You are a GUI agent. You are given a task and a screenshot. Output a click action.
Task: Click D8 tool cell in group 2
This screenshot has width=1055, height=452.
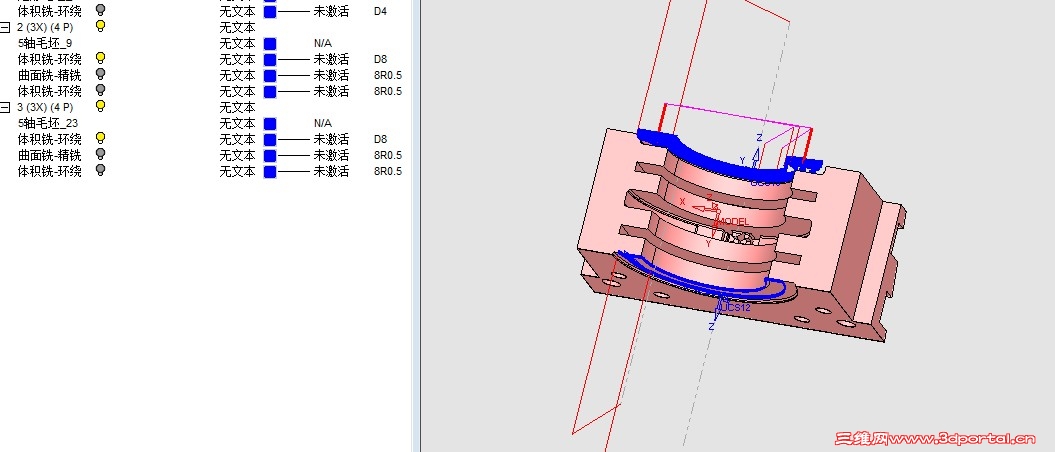tap(380, 60)
